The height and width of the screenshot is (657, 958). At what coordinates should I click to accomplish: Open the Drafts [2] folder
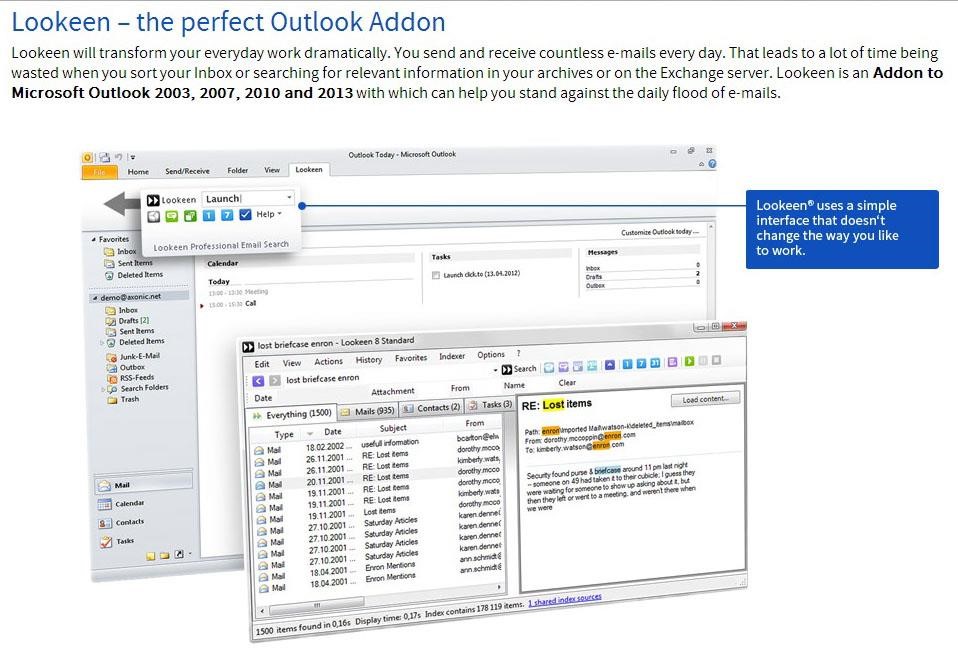[128, 320]
